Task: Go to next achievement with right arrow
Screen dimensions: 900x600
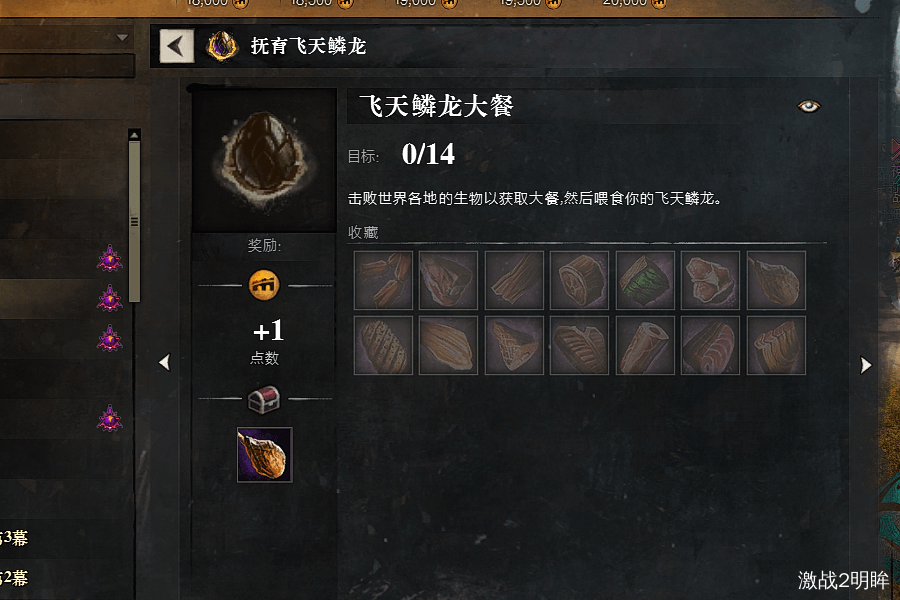Action: (x=866, y=365)
